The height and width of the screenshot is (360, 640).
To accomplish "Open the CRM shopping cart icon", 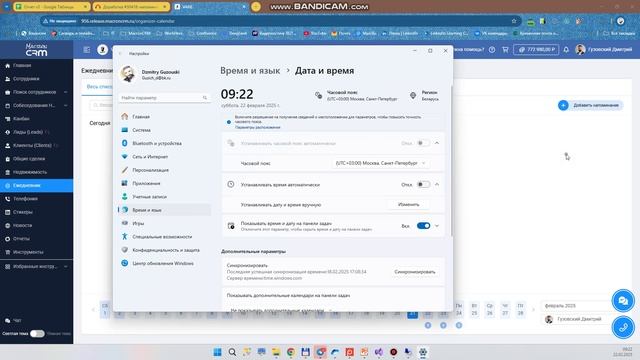I will coord(505,49).
